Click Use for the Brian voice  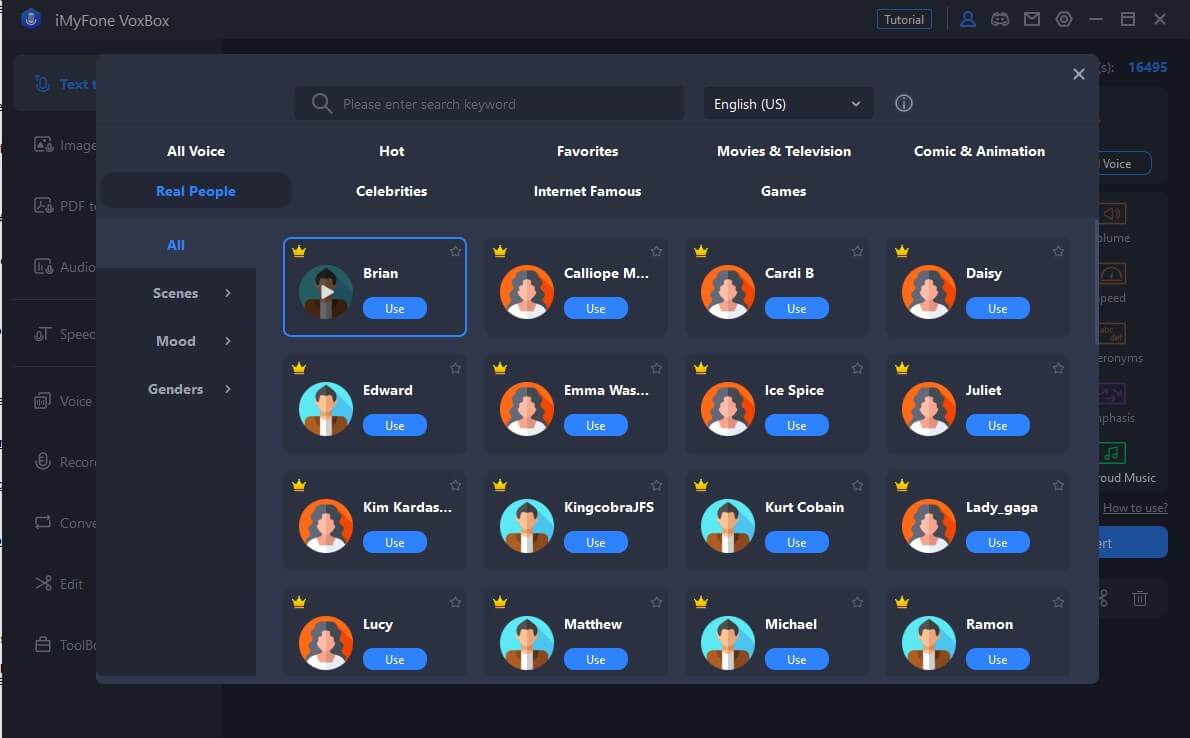tap(395, 308)
